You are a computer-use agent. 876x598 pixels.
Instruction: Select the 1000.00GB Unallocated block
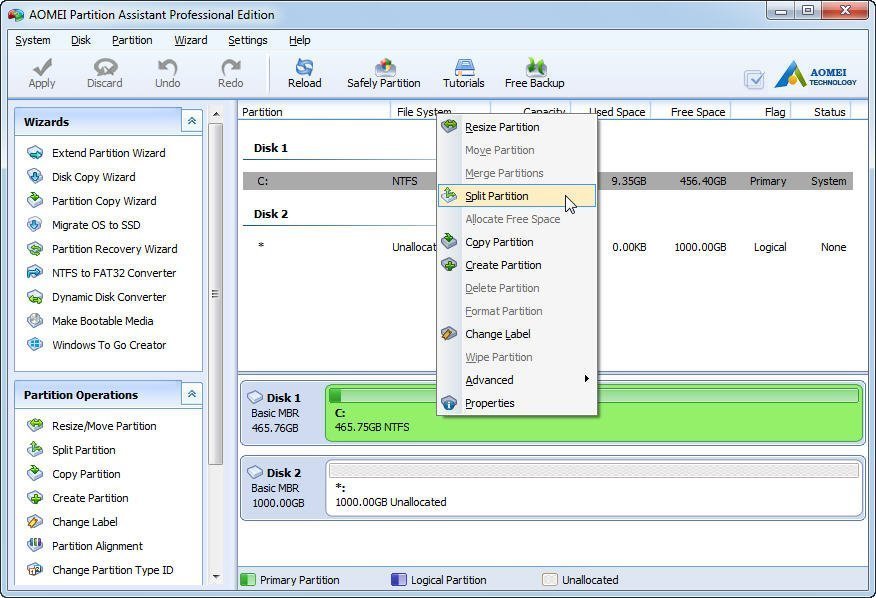[594, 488]
